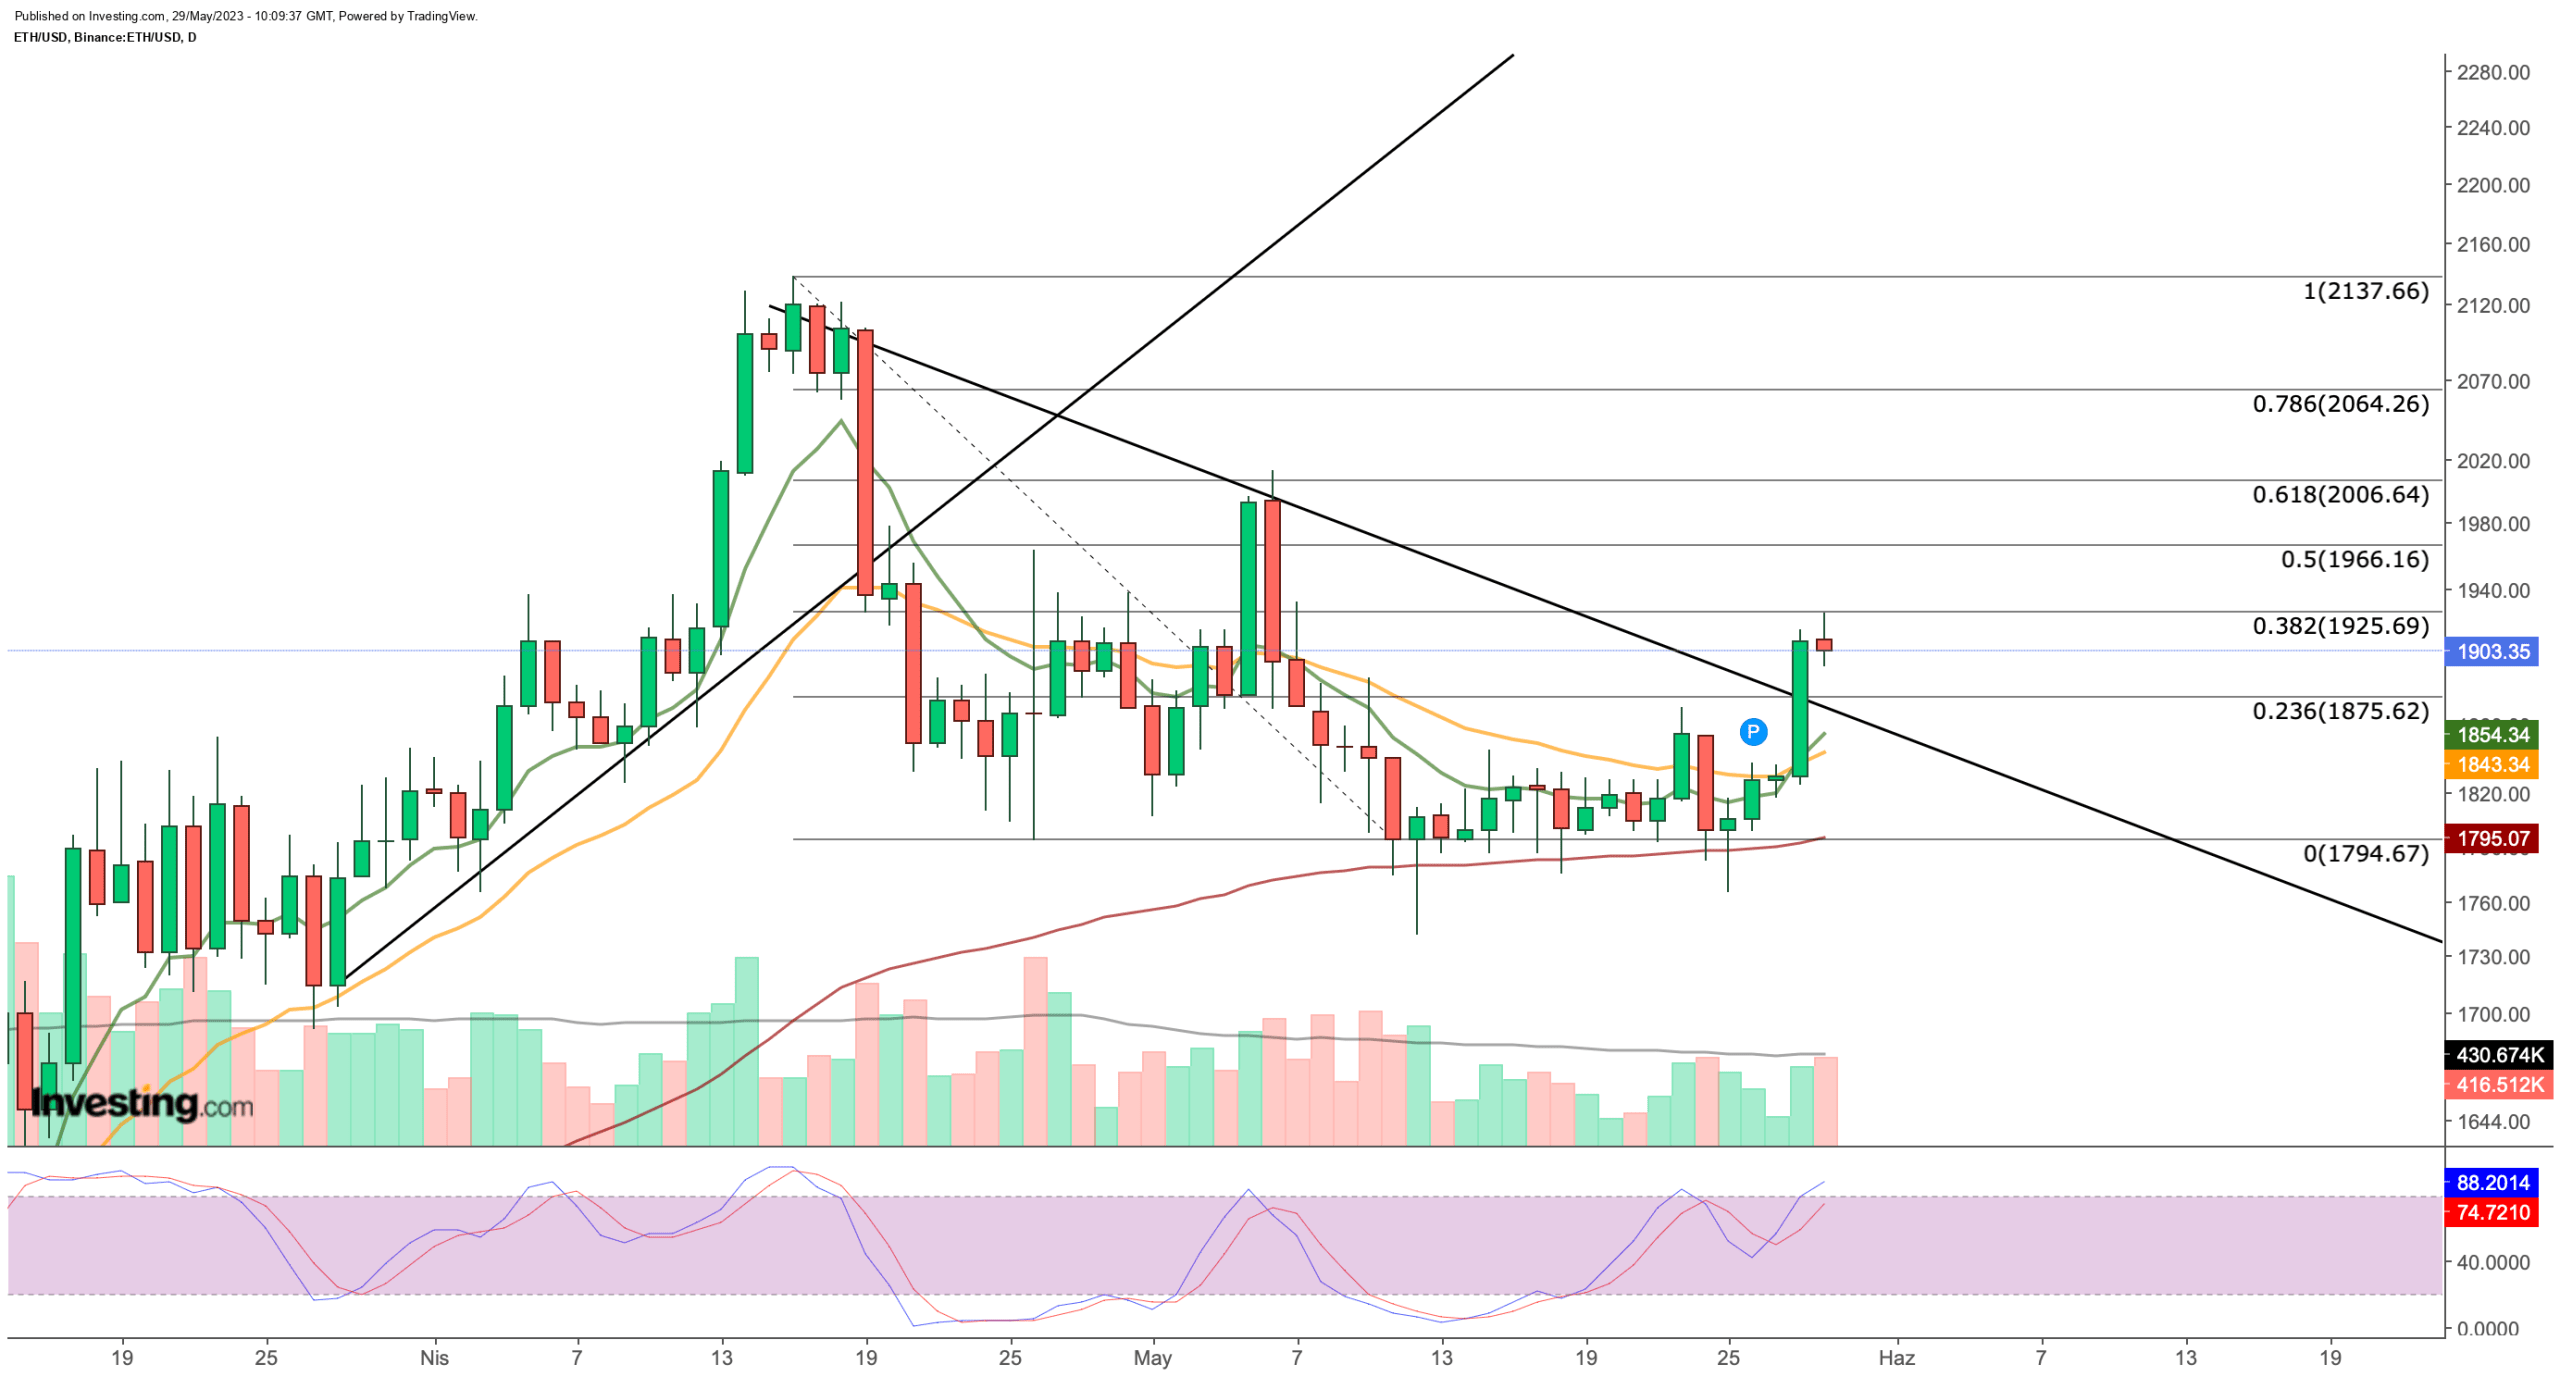Select the 0.5(1966.16) Fibonacci label
This screenshot has width=2560, height=1377.
(2354, 559)
